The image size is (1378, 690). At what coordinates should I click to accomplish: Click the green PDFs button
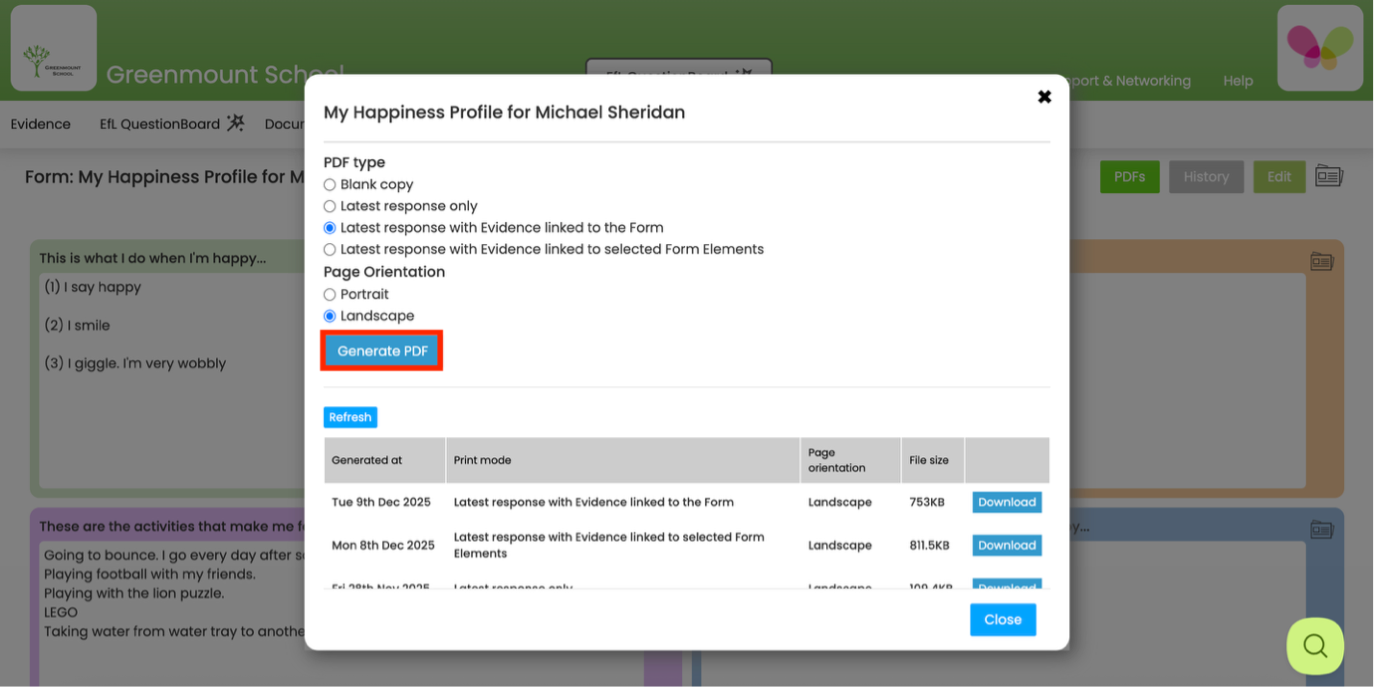[x=1129, y=176]
